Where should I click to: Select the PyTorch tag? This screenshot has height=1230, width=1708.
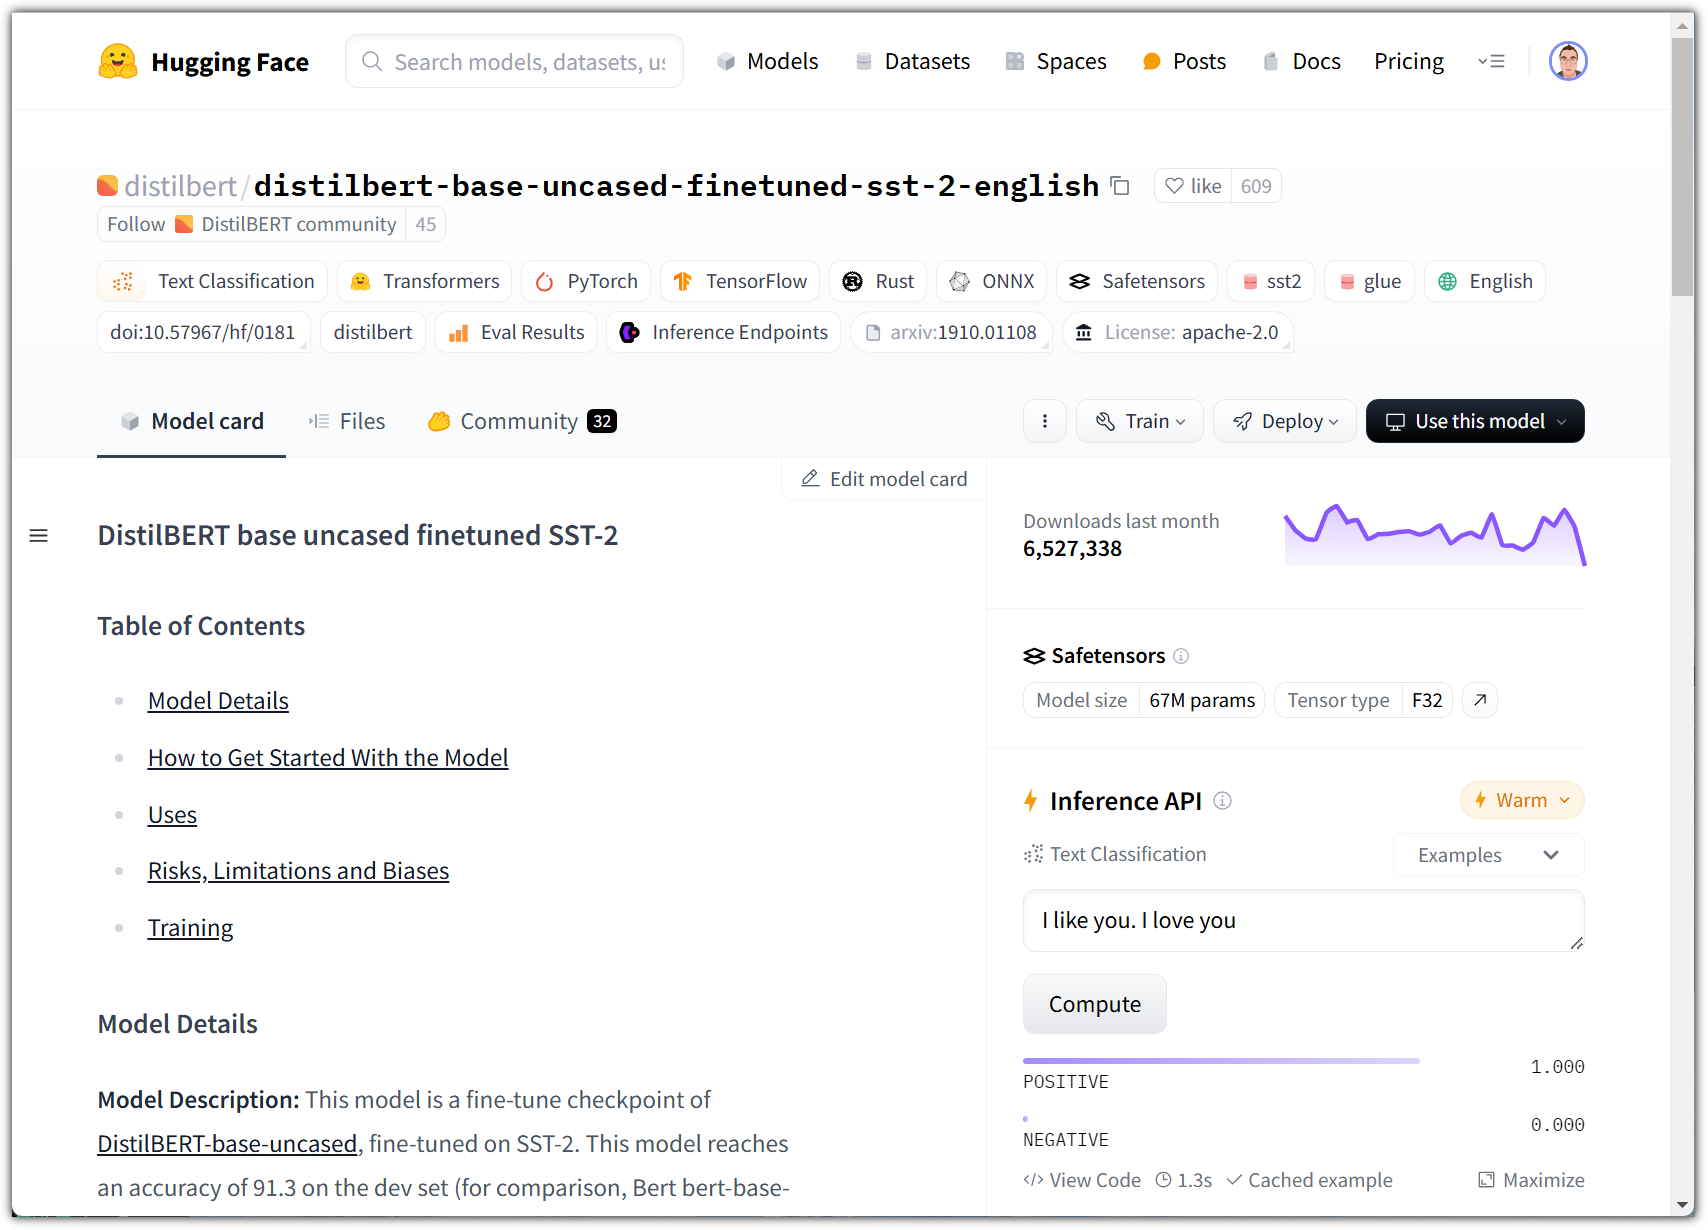[586, 281]
